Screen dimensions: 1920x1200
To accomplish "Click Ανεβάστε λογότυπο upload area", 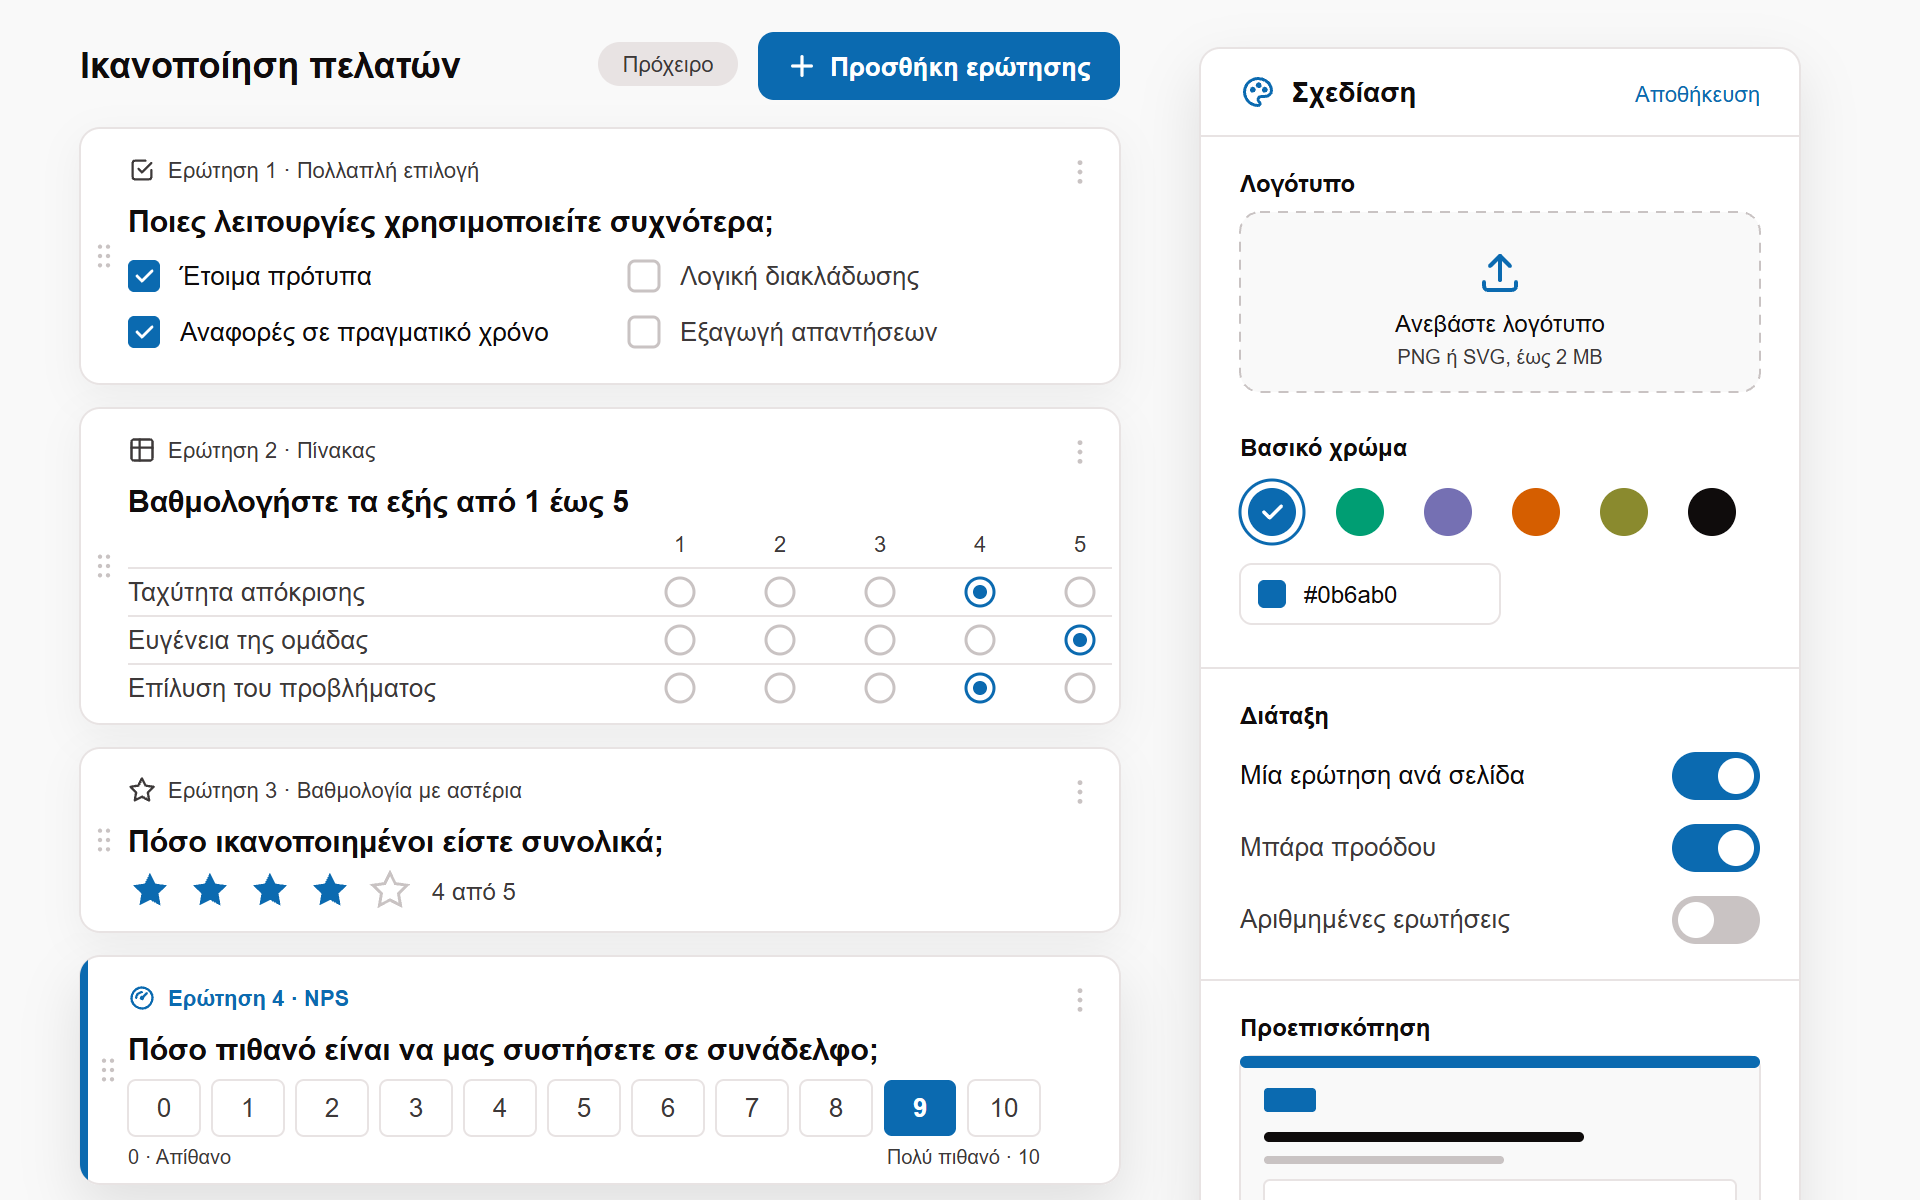I will pos(1500,302).
